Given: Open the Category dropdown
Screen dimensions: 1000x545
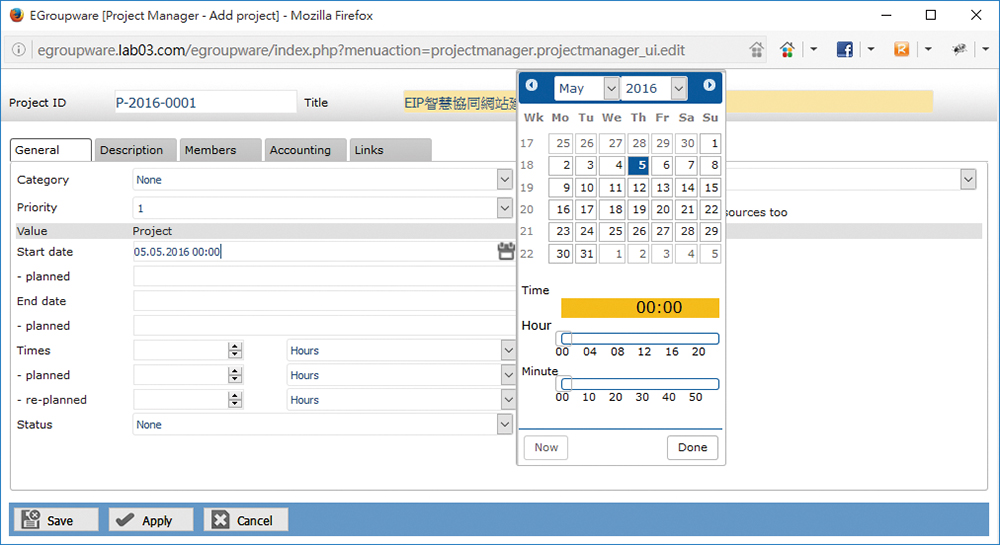Looking at the screenshot, I should click(504, 180).
